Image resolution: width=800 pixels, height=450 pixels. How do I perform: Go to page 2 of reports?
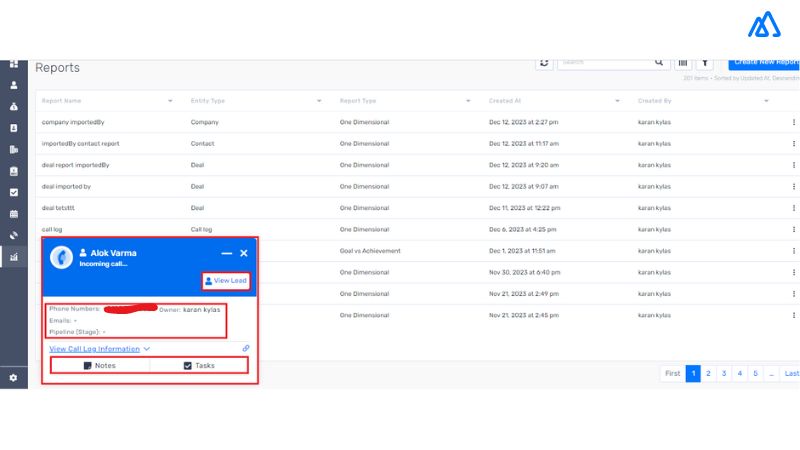pos(708,373)
